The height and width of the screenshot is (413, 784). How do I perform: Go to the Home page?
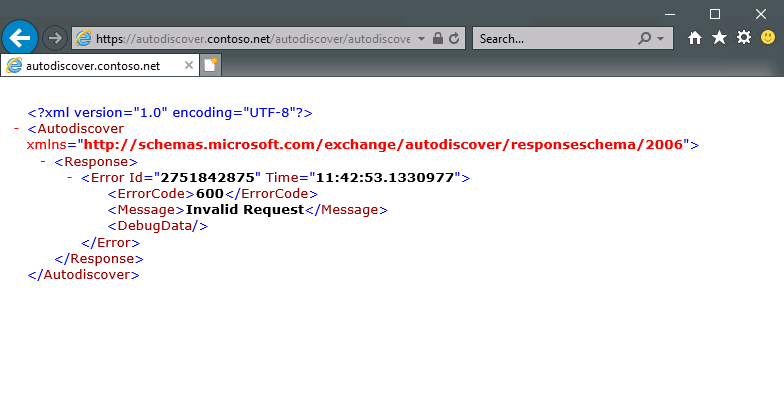pos(694,38)
